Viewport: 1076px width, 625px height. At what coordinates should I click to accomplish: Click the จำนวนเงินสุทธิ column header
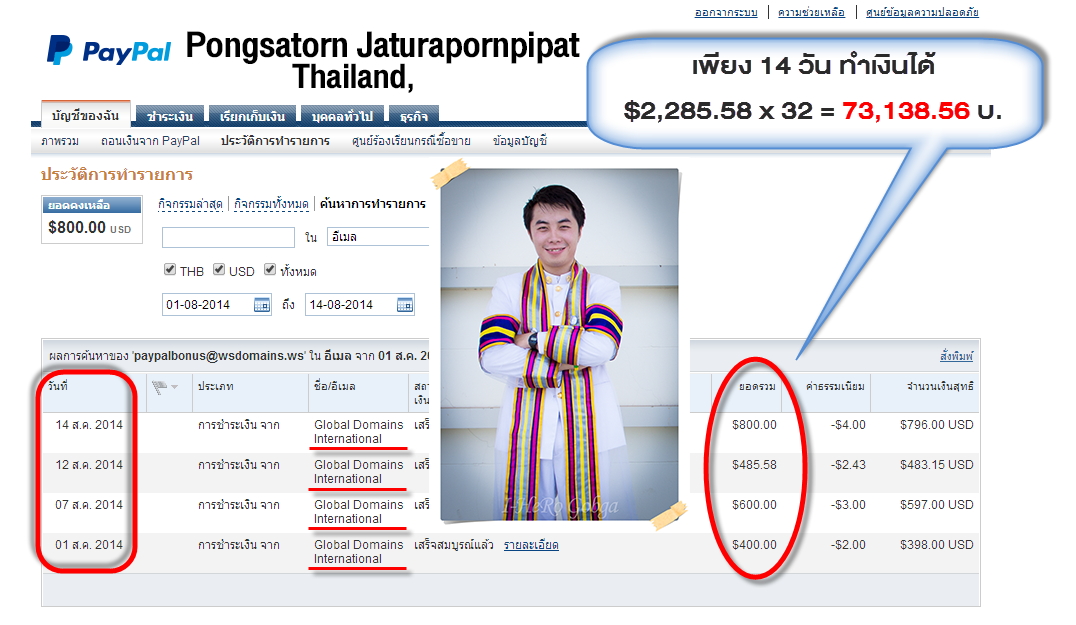pyautogui.click(x=940, y=386)
